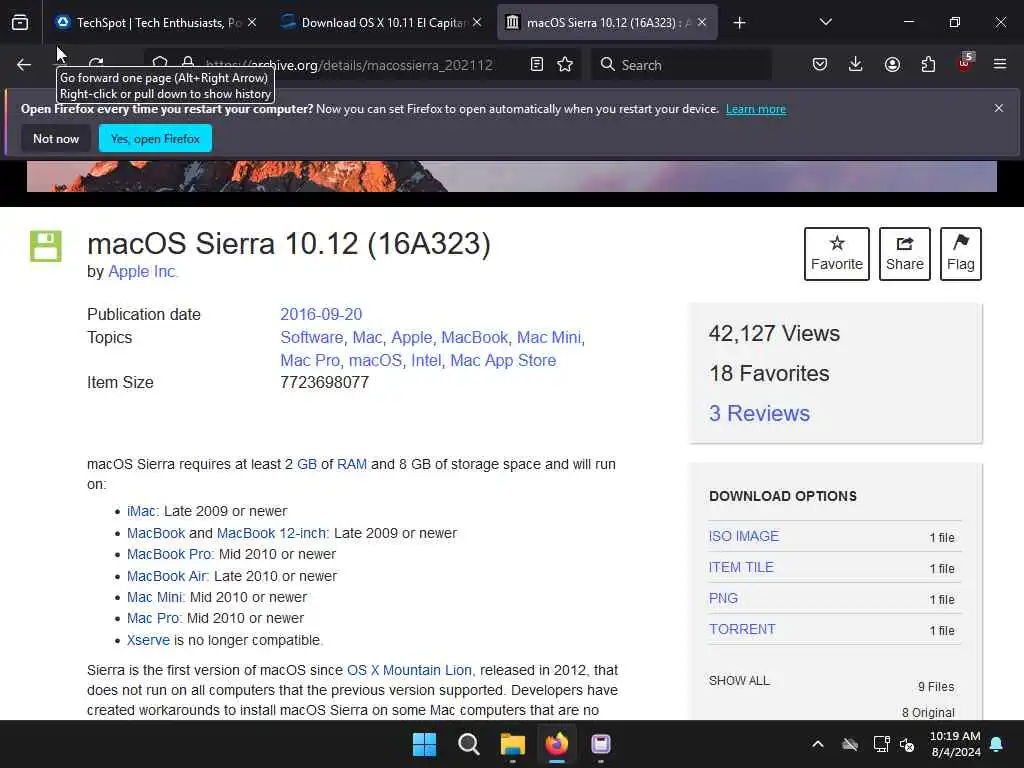Open Pocket save icon
Viewport: 1024px width, 768px height.
820,64
